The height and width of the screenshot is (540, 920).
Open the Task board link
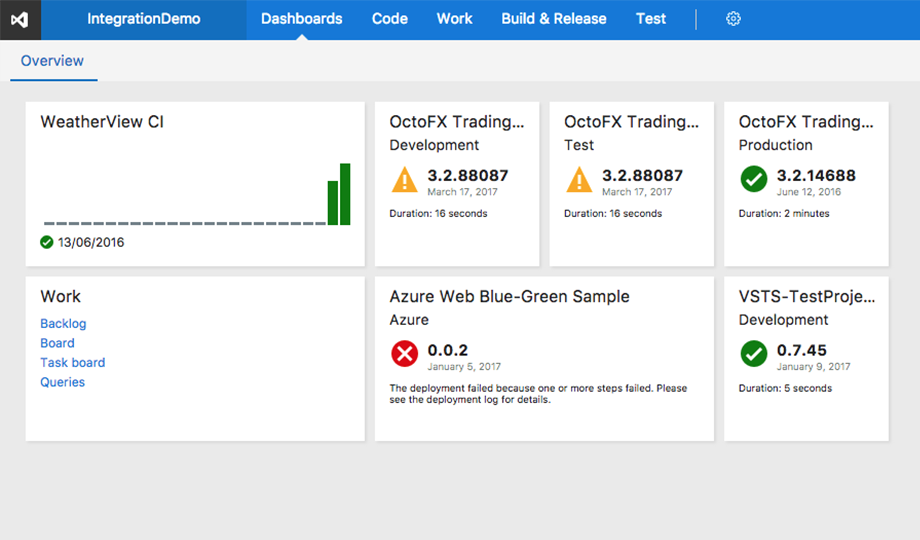tap(73, 362)
